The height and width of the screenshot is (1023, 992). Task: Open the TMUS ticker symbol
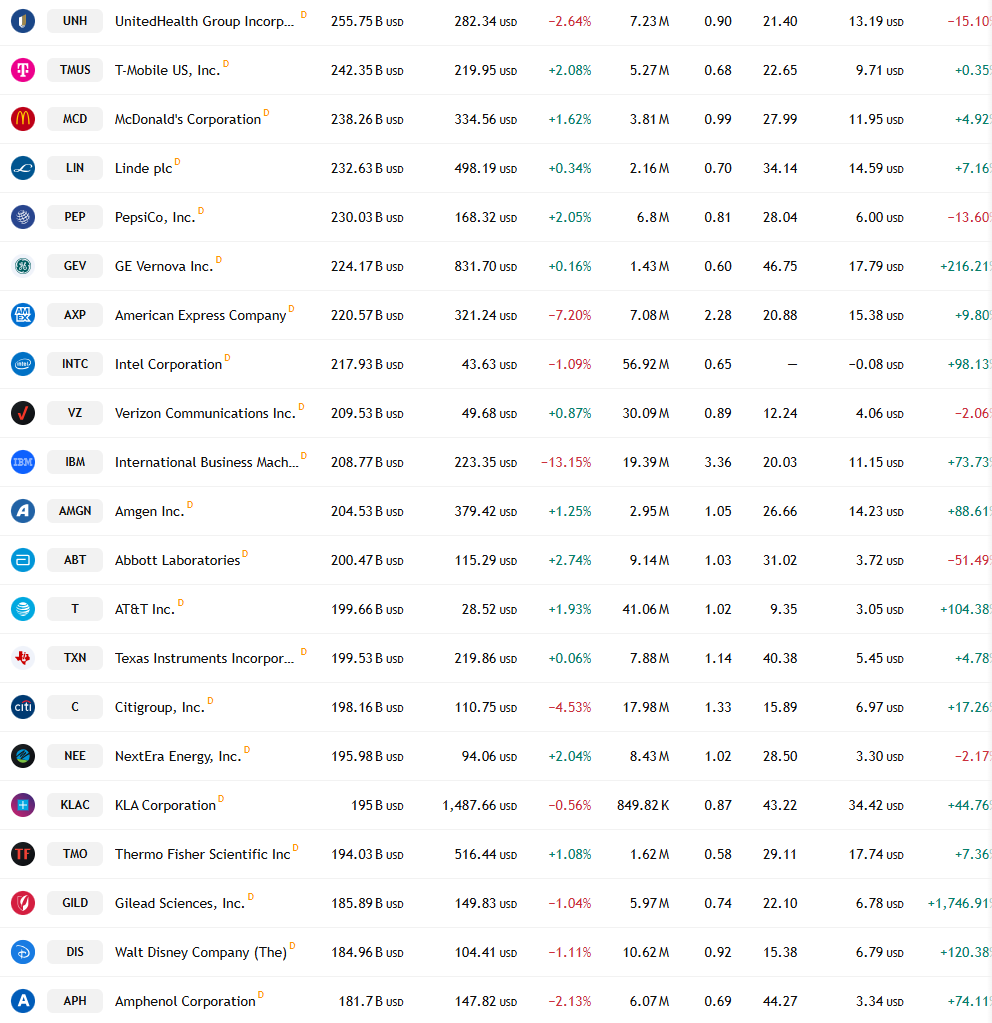[75, 70]
